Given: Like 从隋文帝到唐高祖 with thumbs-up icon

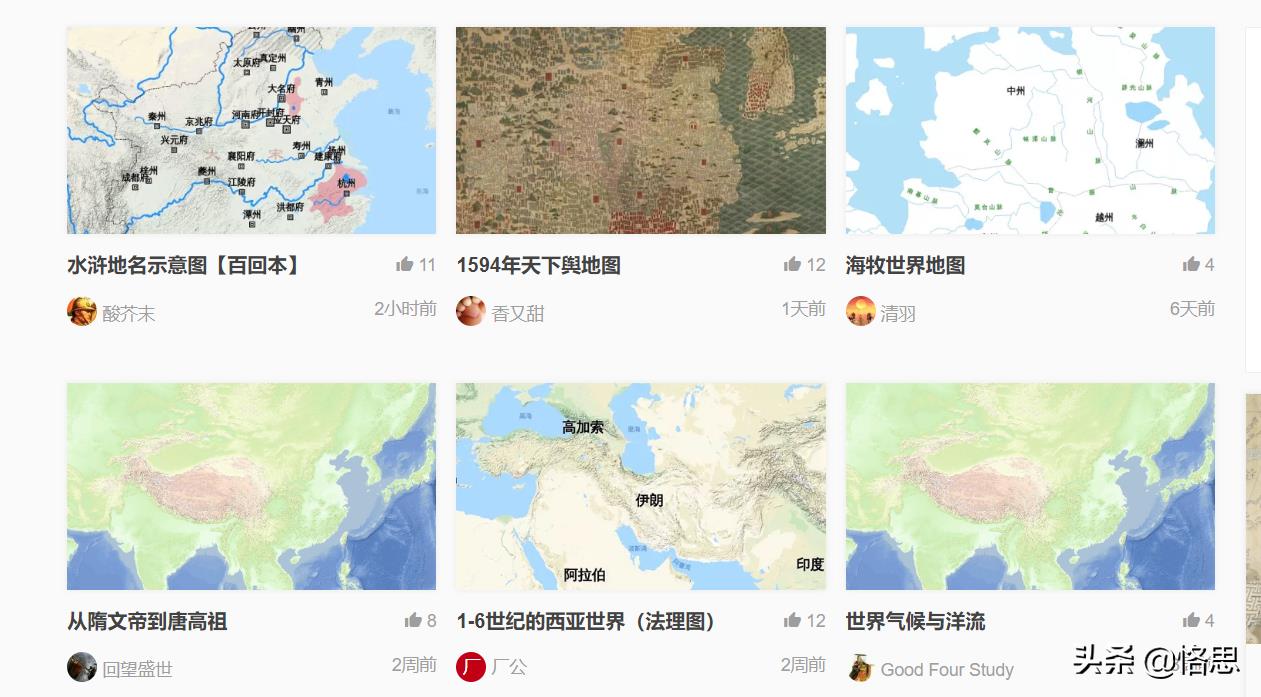Looking at the screenshot, I should coord(413,620).
